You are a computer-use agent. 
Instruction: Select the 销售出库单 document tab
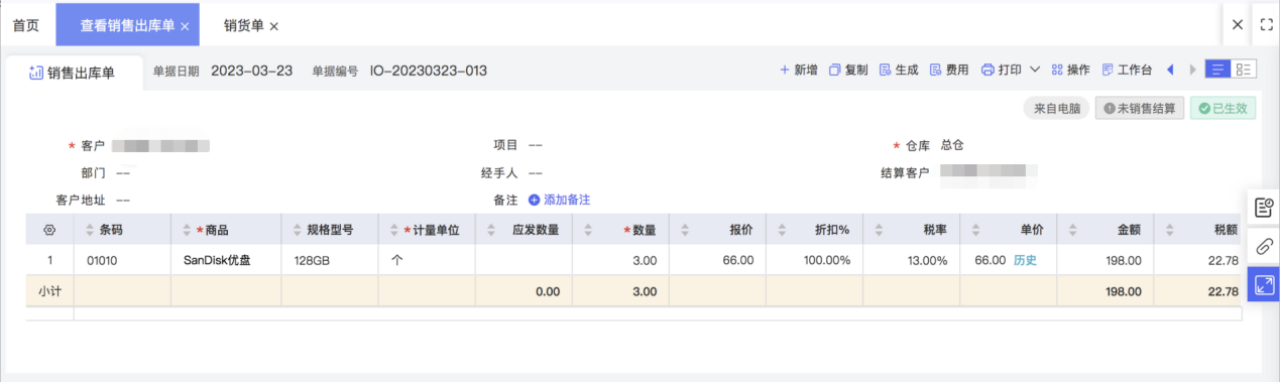coord(72,72)
